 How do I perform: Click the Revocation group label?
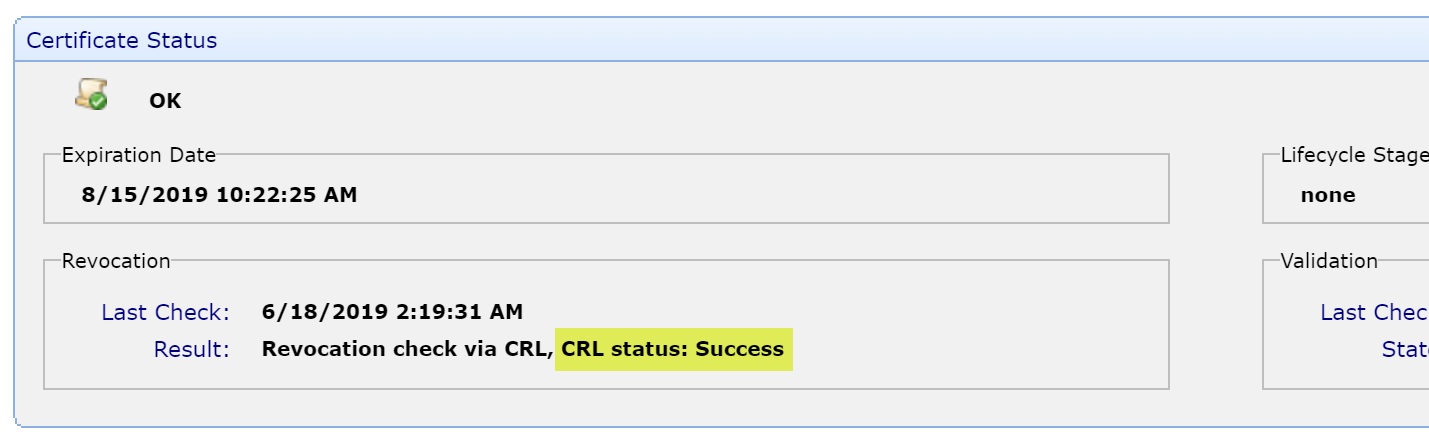[x=116, y=261]
